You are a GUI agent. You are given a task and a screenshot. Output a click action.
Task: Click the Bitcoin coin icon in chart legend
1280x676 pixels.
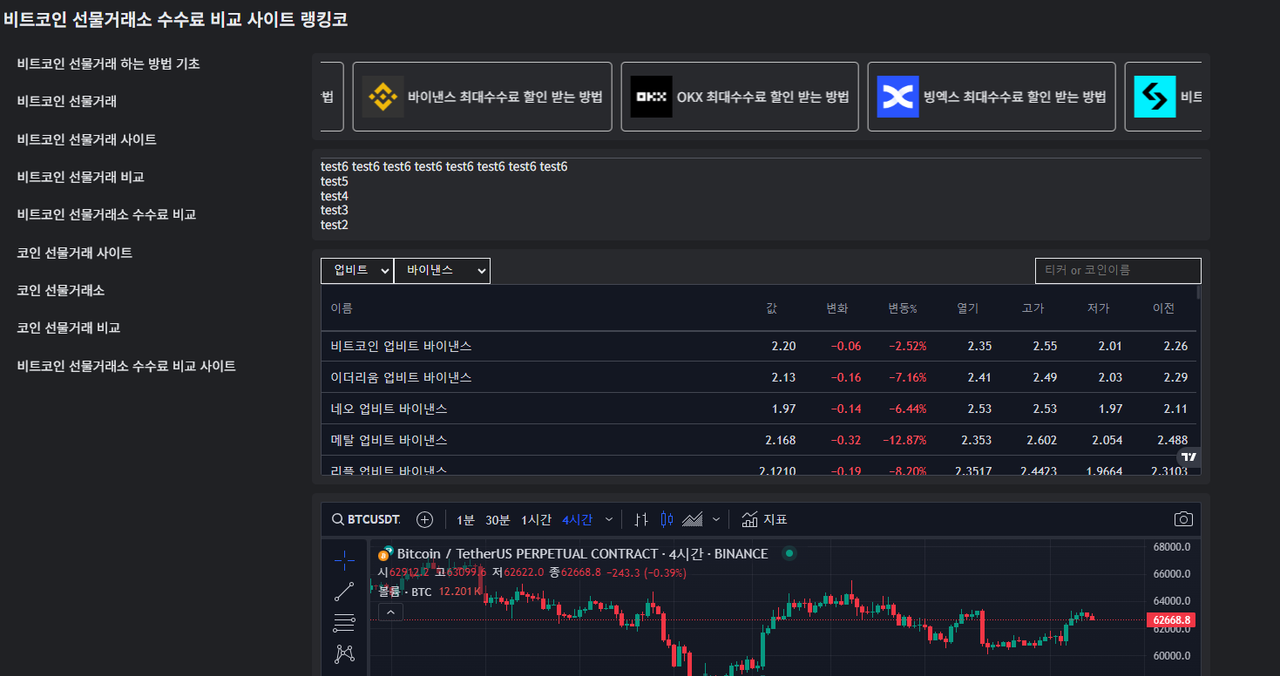385,554
